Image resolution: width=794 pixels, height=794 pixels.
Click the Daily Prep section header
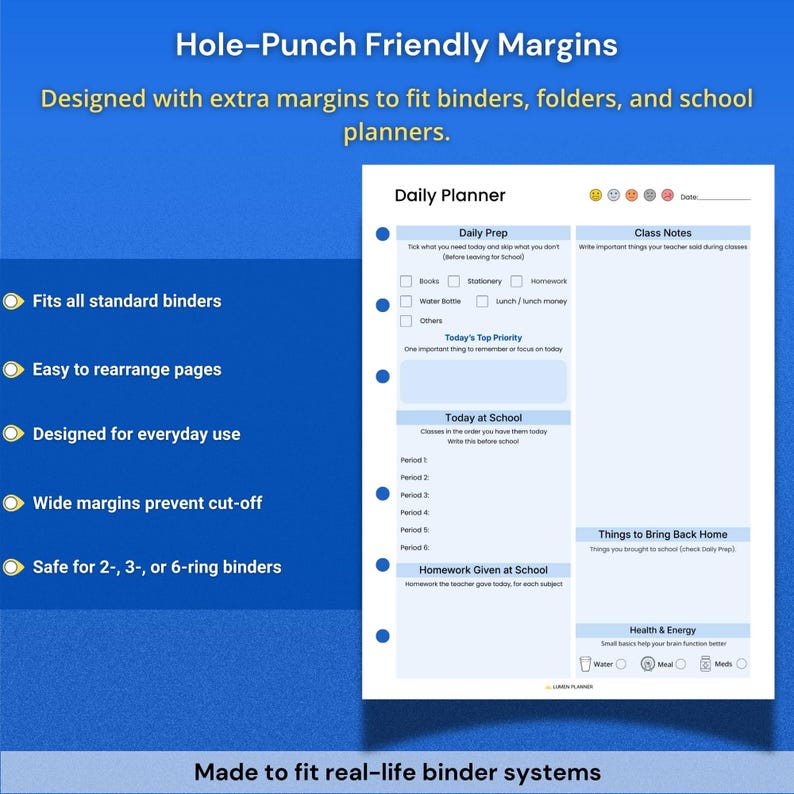click(483, 233)
